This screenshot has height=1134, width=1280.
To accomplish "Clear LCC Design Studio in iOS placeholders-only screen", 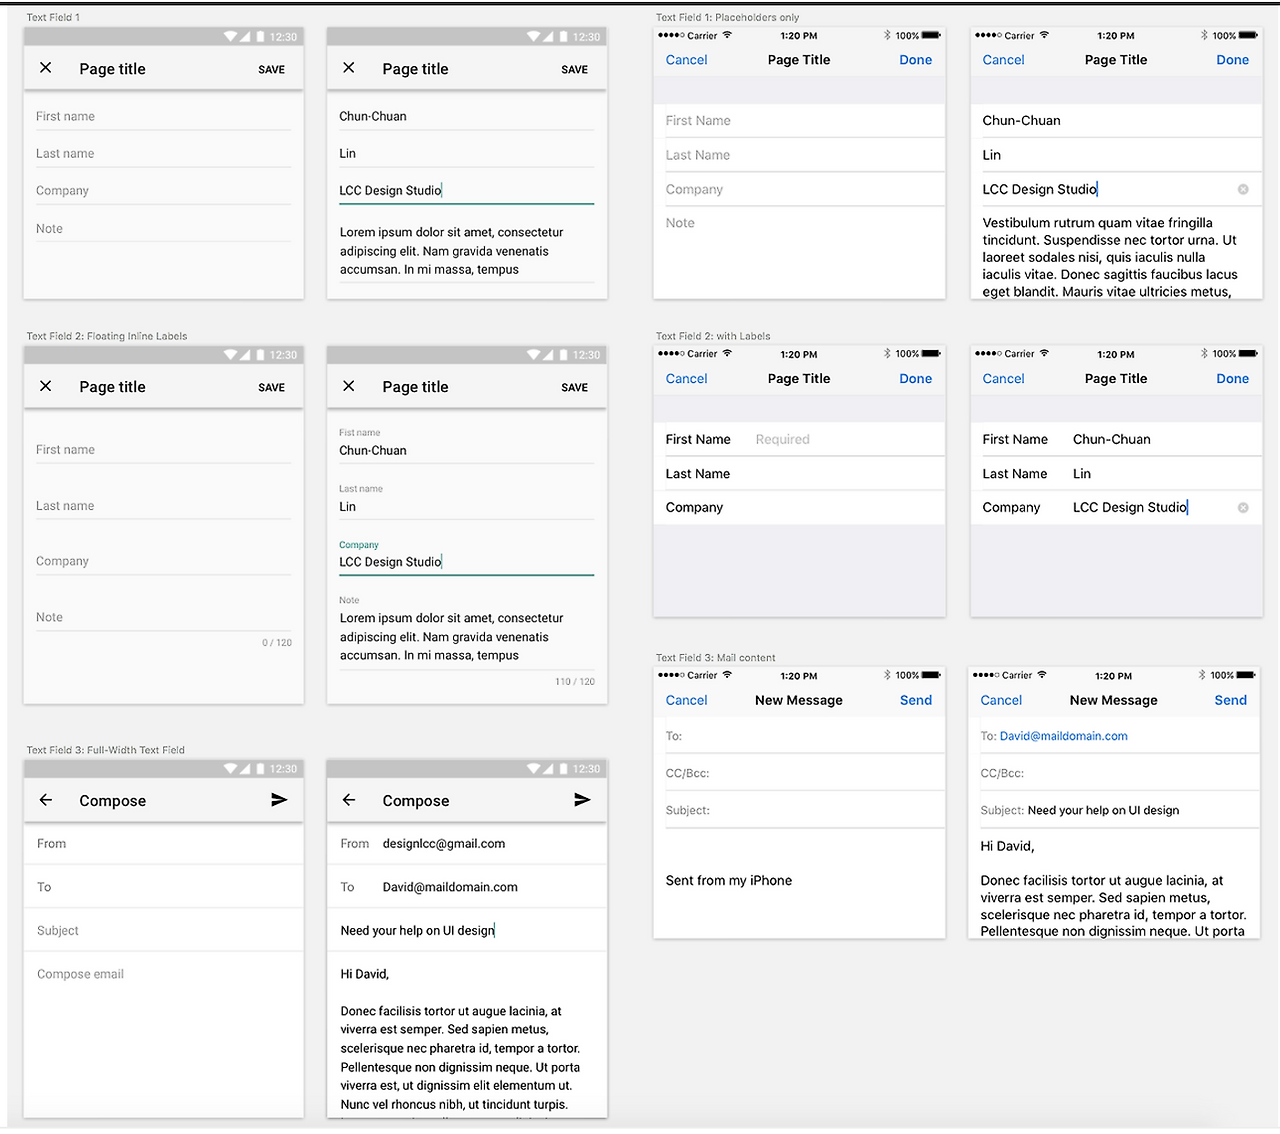I will click(x=1243, y=189).
